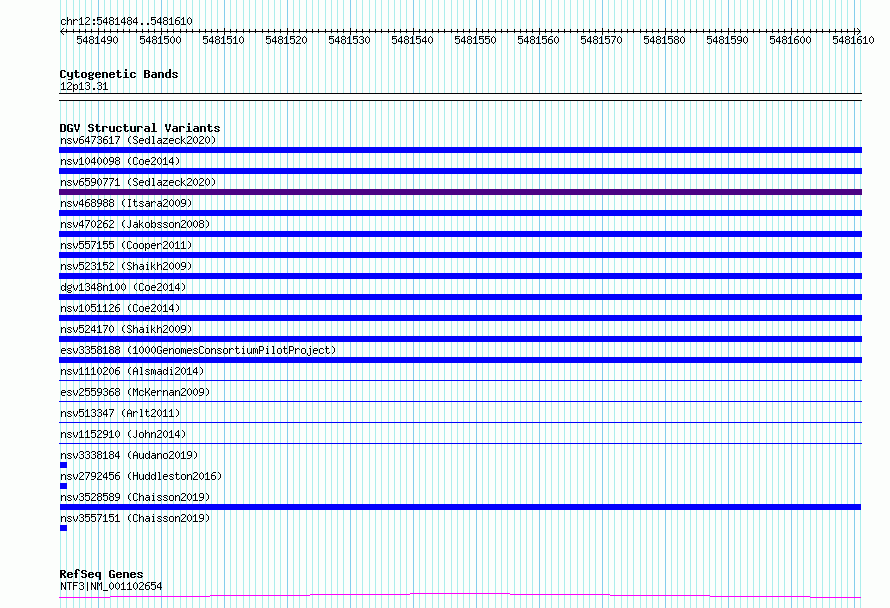Click the blue bar under nsv524170
Image resolution: width=890 pixels, height=608 pixels.
click(x=460, y=339)
